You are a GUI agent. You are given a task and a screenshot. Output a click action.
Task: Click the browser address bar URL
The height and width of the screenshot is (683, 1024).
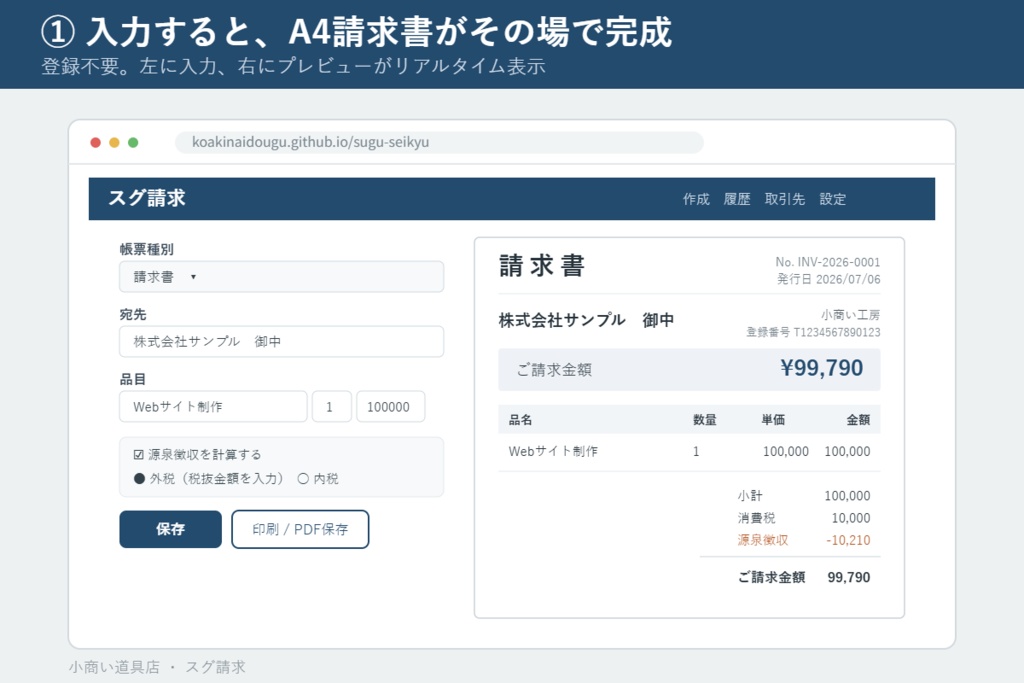(x=440, y=142)
